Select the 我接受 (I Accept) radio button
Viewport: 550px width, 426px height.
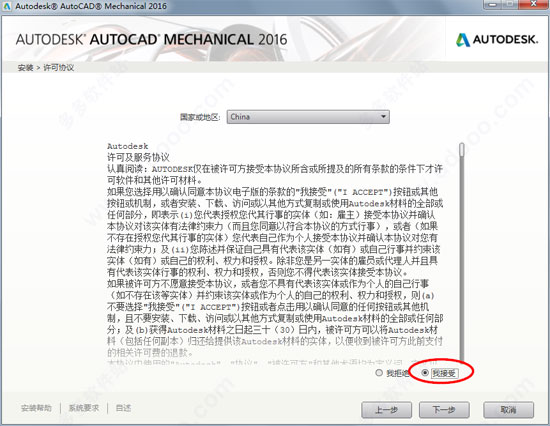click(x=425, y=373)
